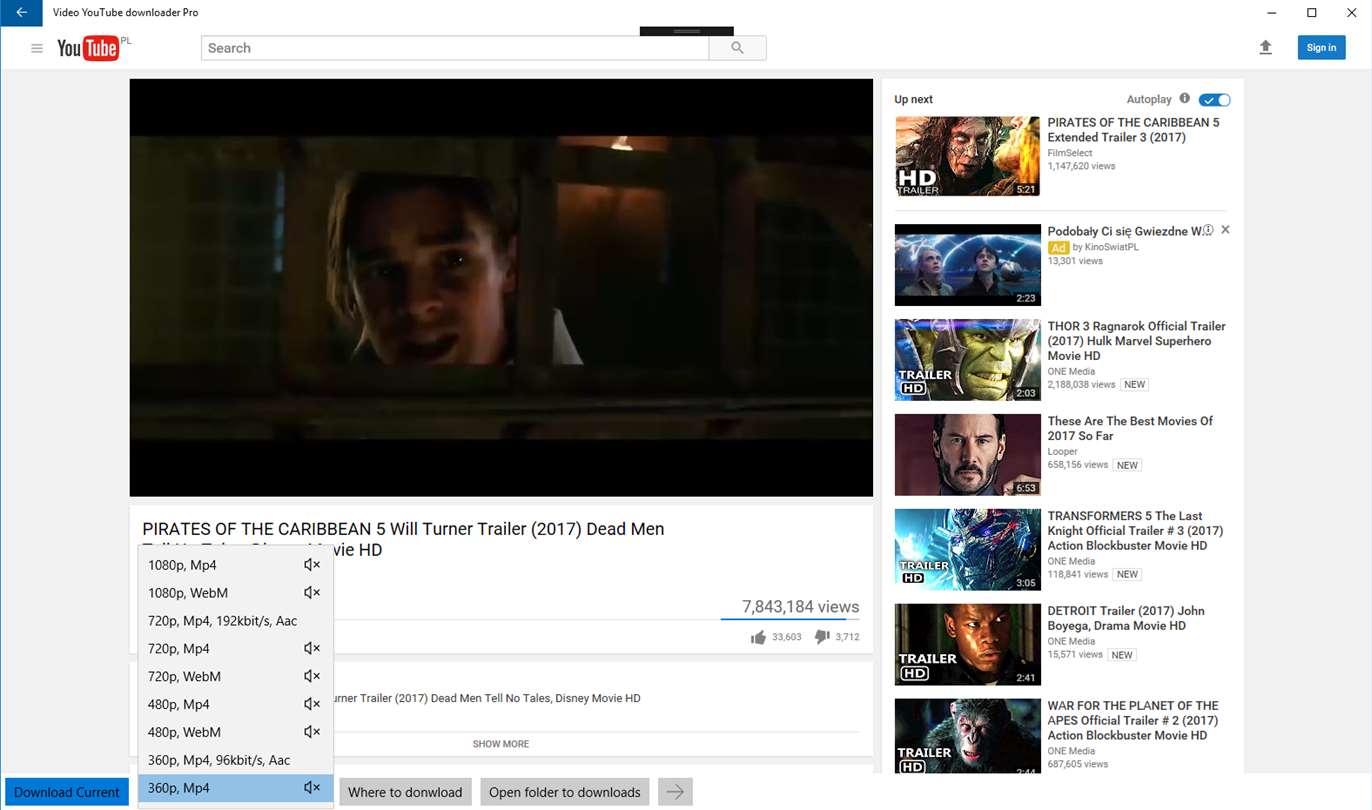1372x810 pixels.
Task: Click the Up next heading
Action: (913, 99)
